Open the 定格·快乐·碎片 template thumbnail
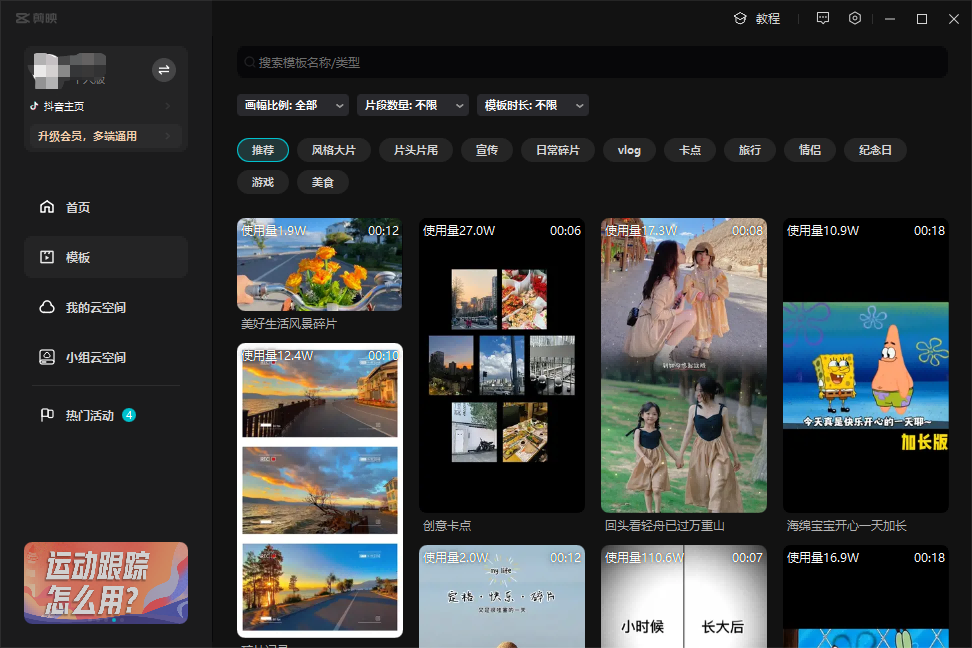Viewport: 972px width, 648px height. point(501,597)
